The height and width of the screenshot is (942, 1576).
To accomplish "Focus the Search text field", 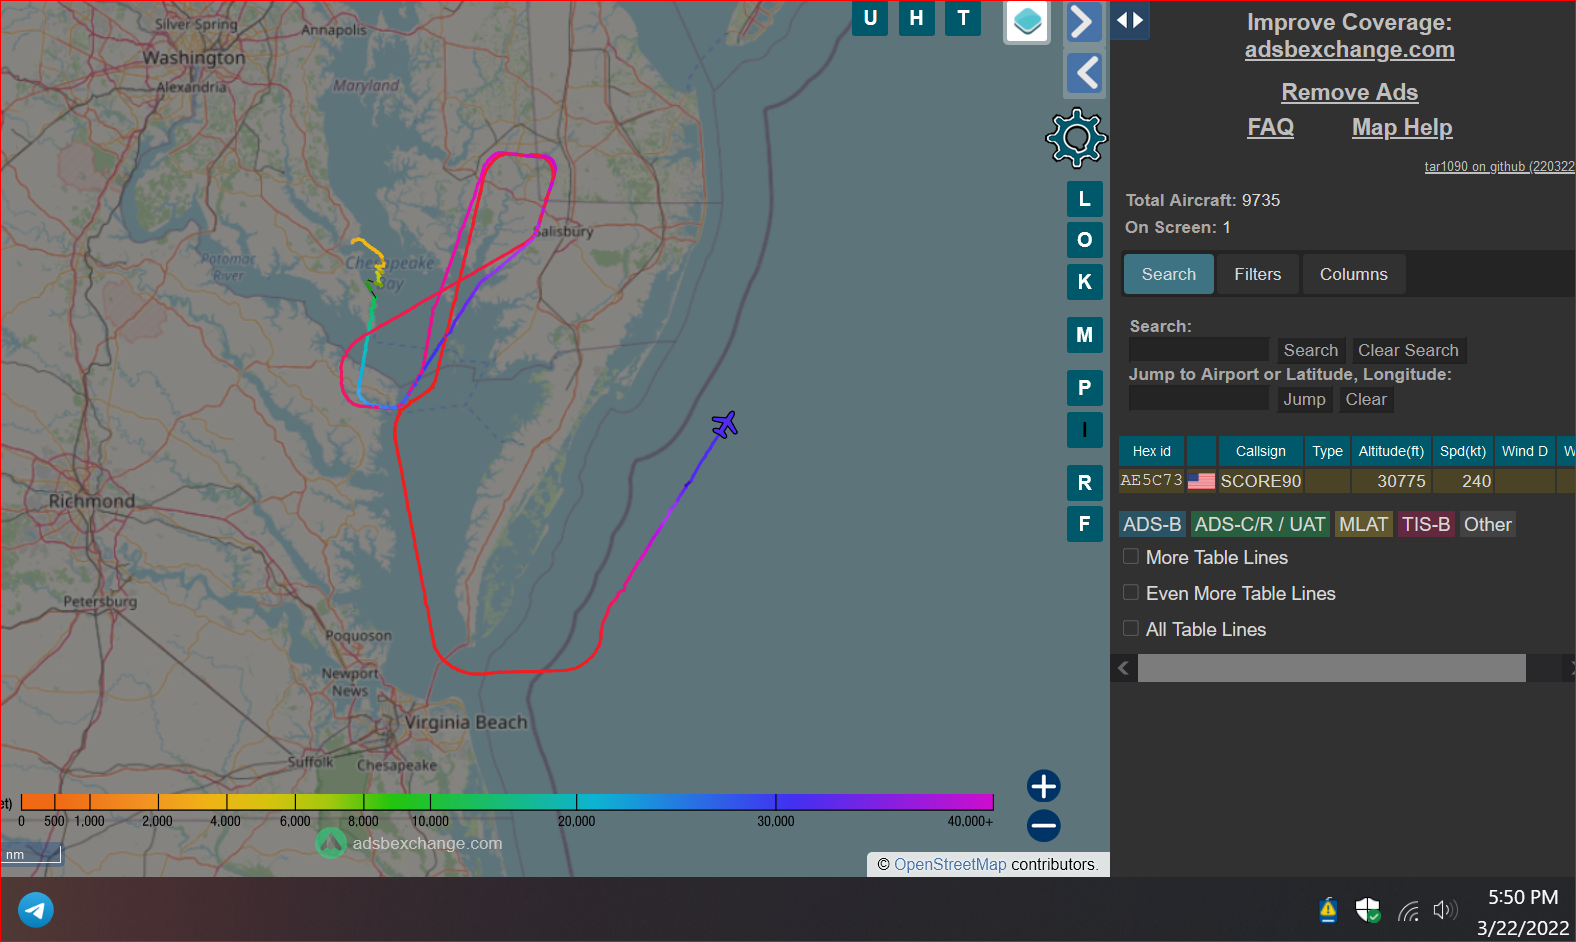I will [x=1199, y=350].
